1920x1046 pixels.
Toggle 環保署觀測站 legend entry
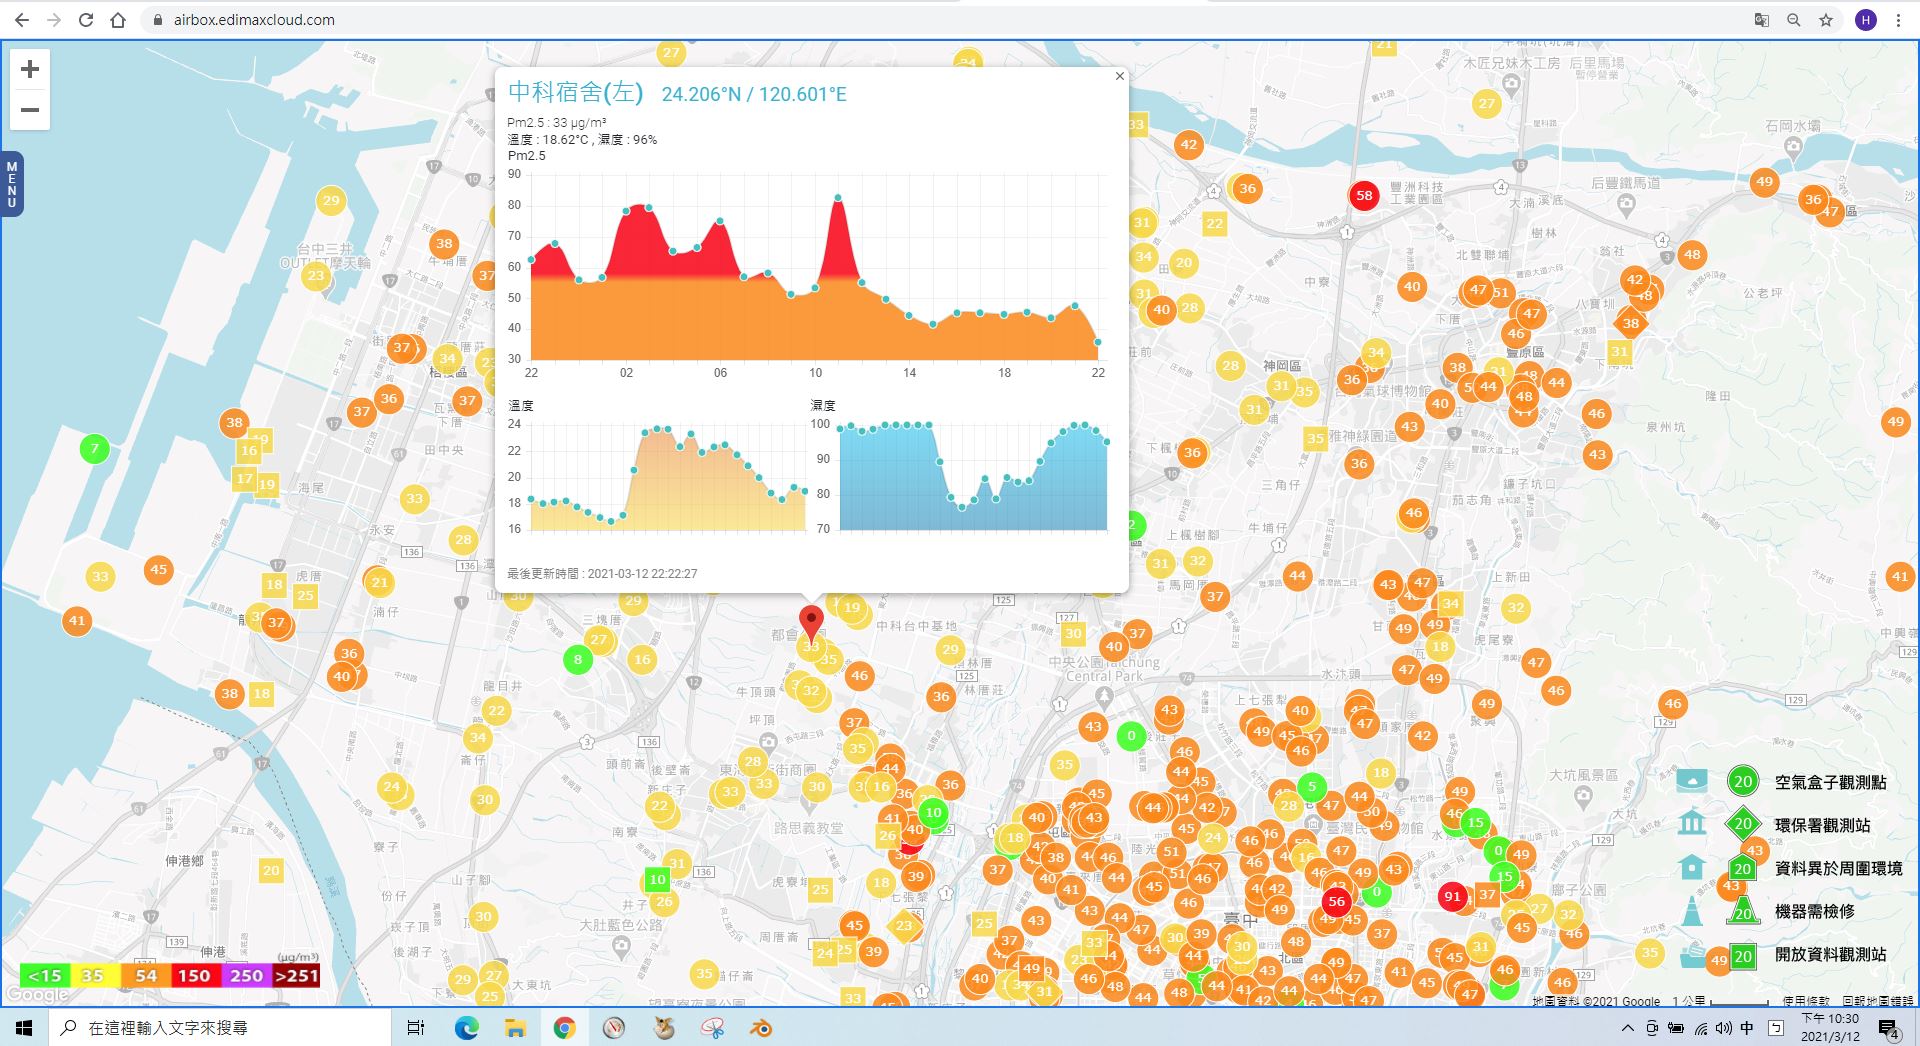[1822, 825]
